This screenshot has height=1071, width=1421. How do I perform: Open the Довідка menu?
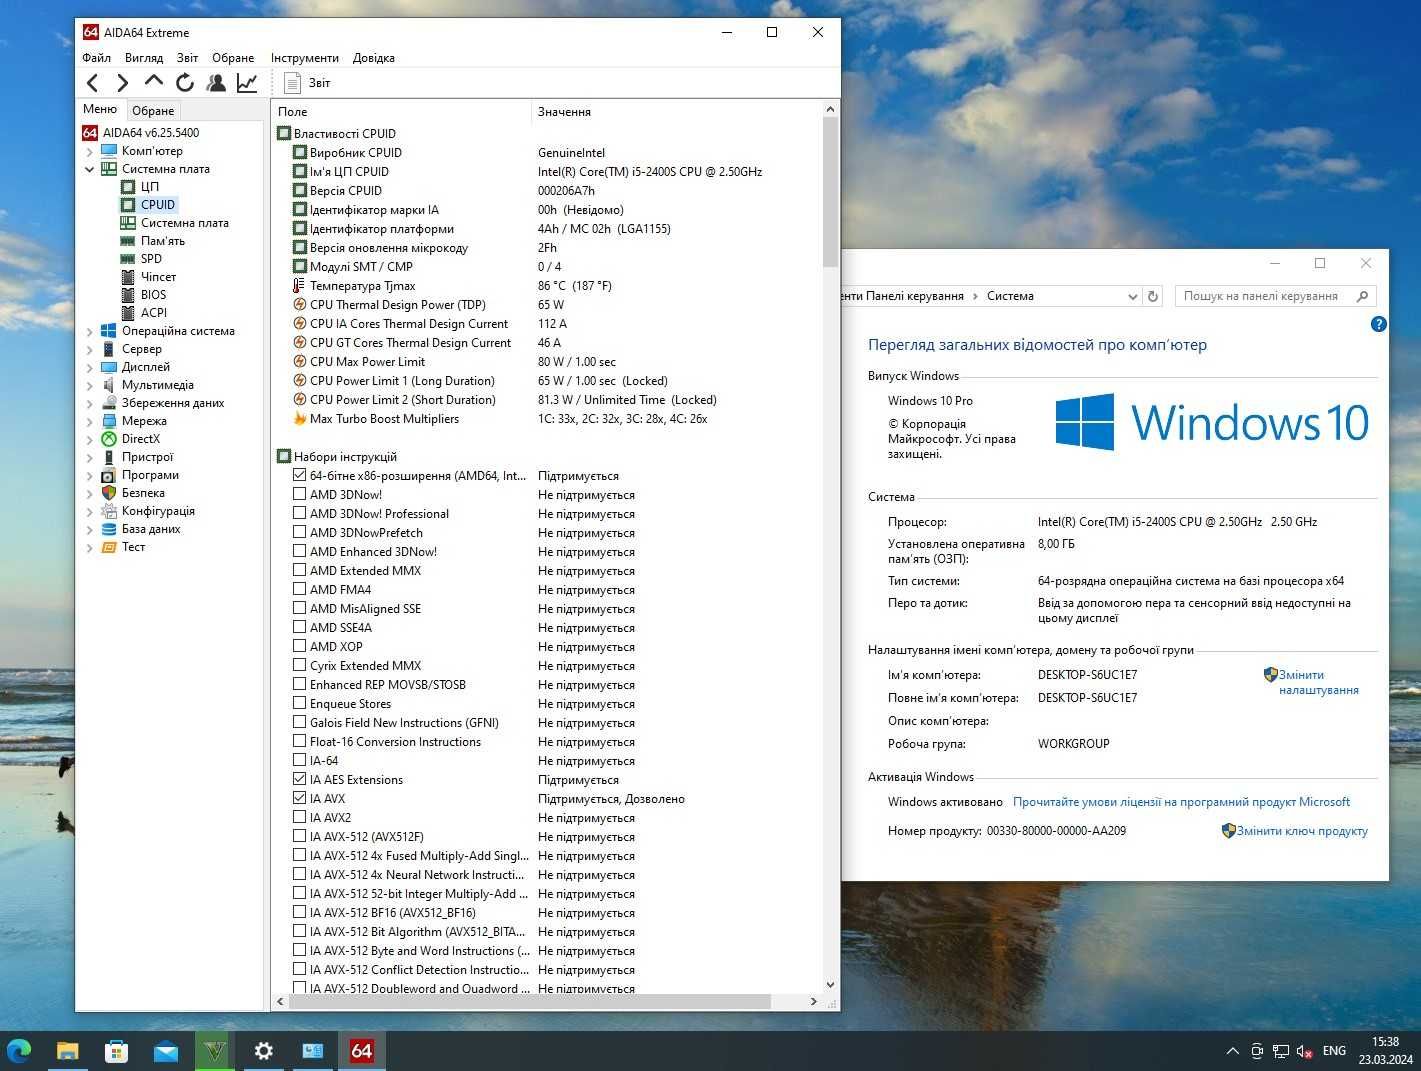373,58
